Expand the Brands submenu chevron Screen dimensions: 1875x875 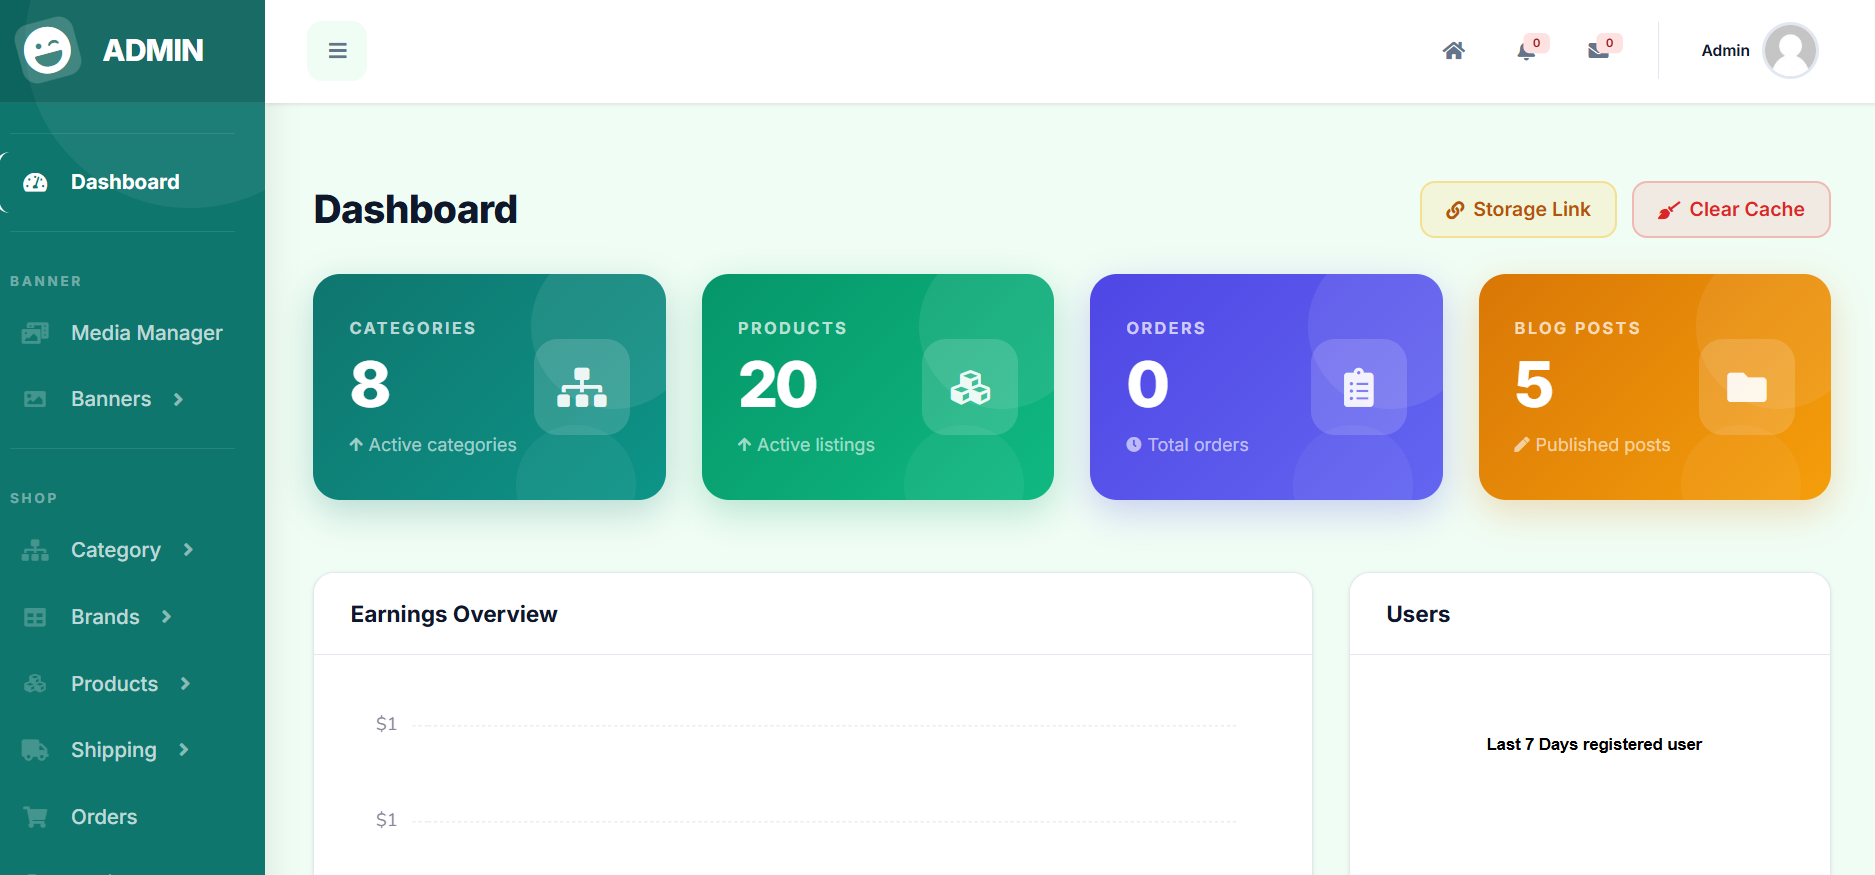pos(166,617)
